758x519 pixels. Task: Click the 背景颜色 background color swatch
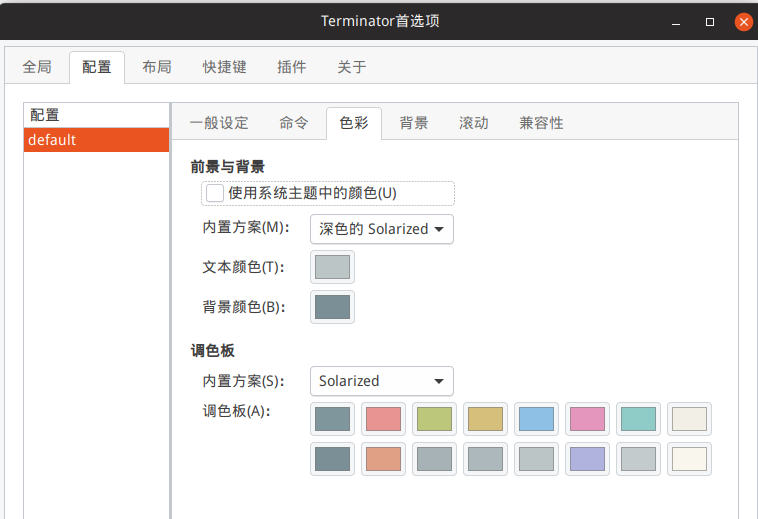click(x=332, y=307)
